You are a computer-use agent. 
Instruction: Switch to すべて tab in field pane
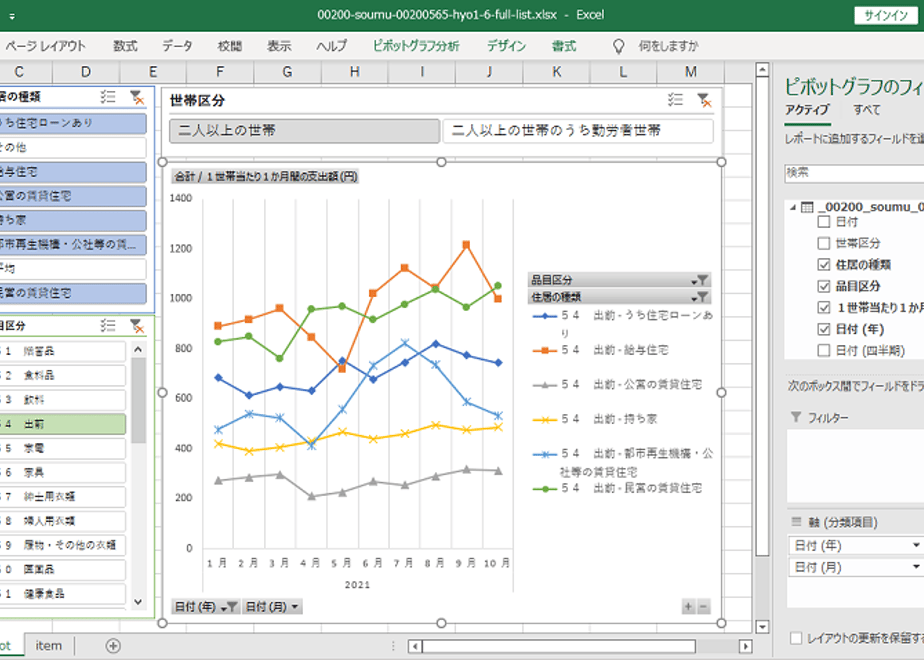tap(867, 110)
